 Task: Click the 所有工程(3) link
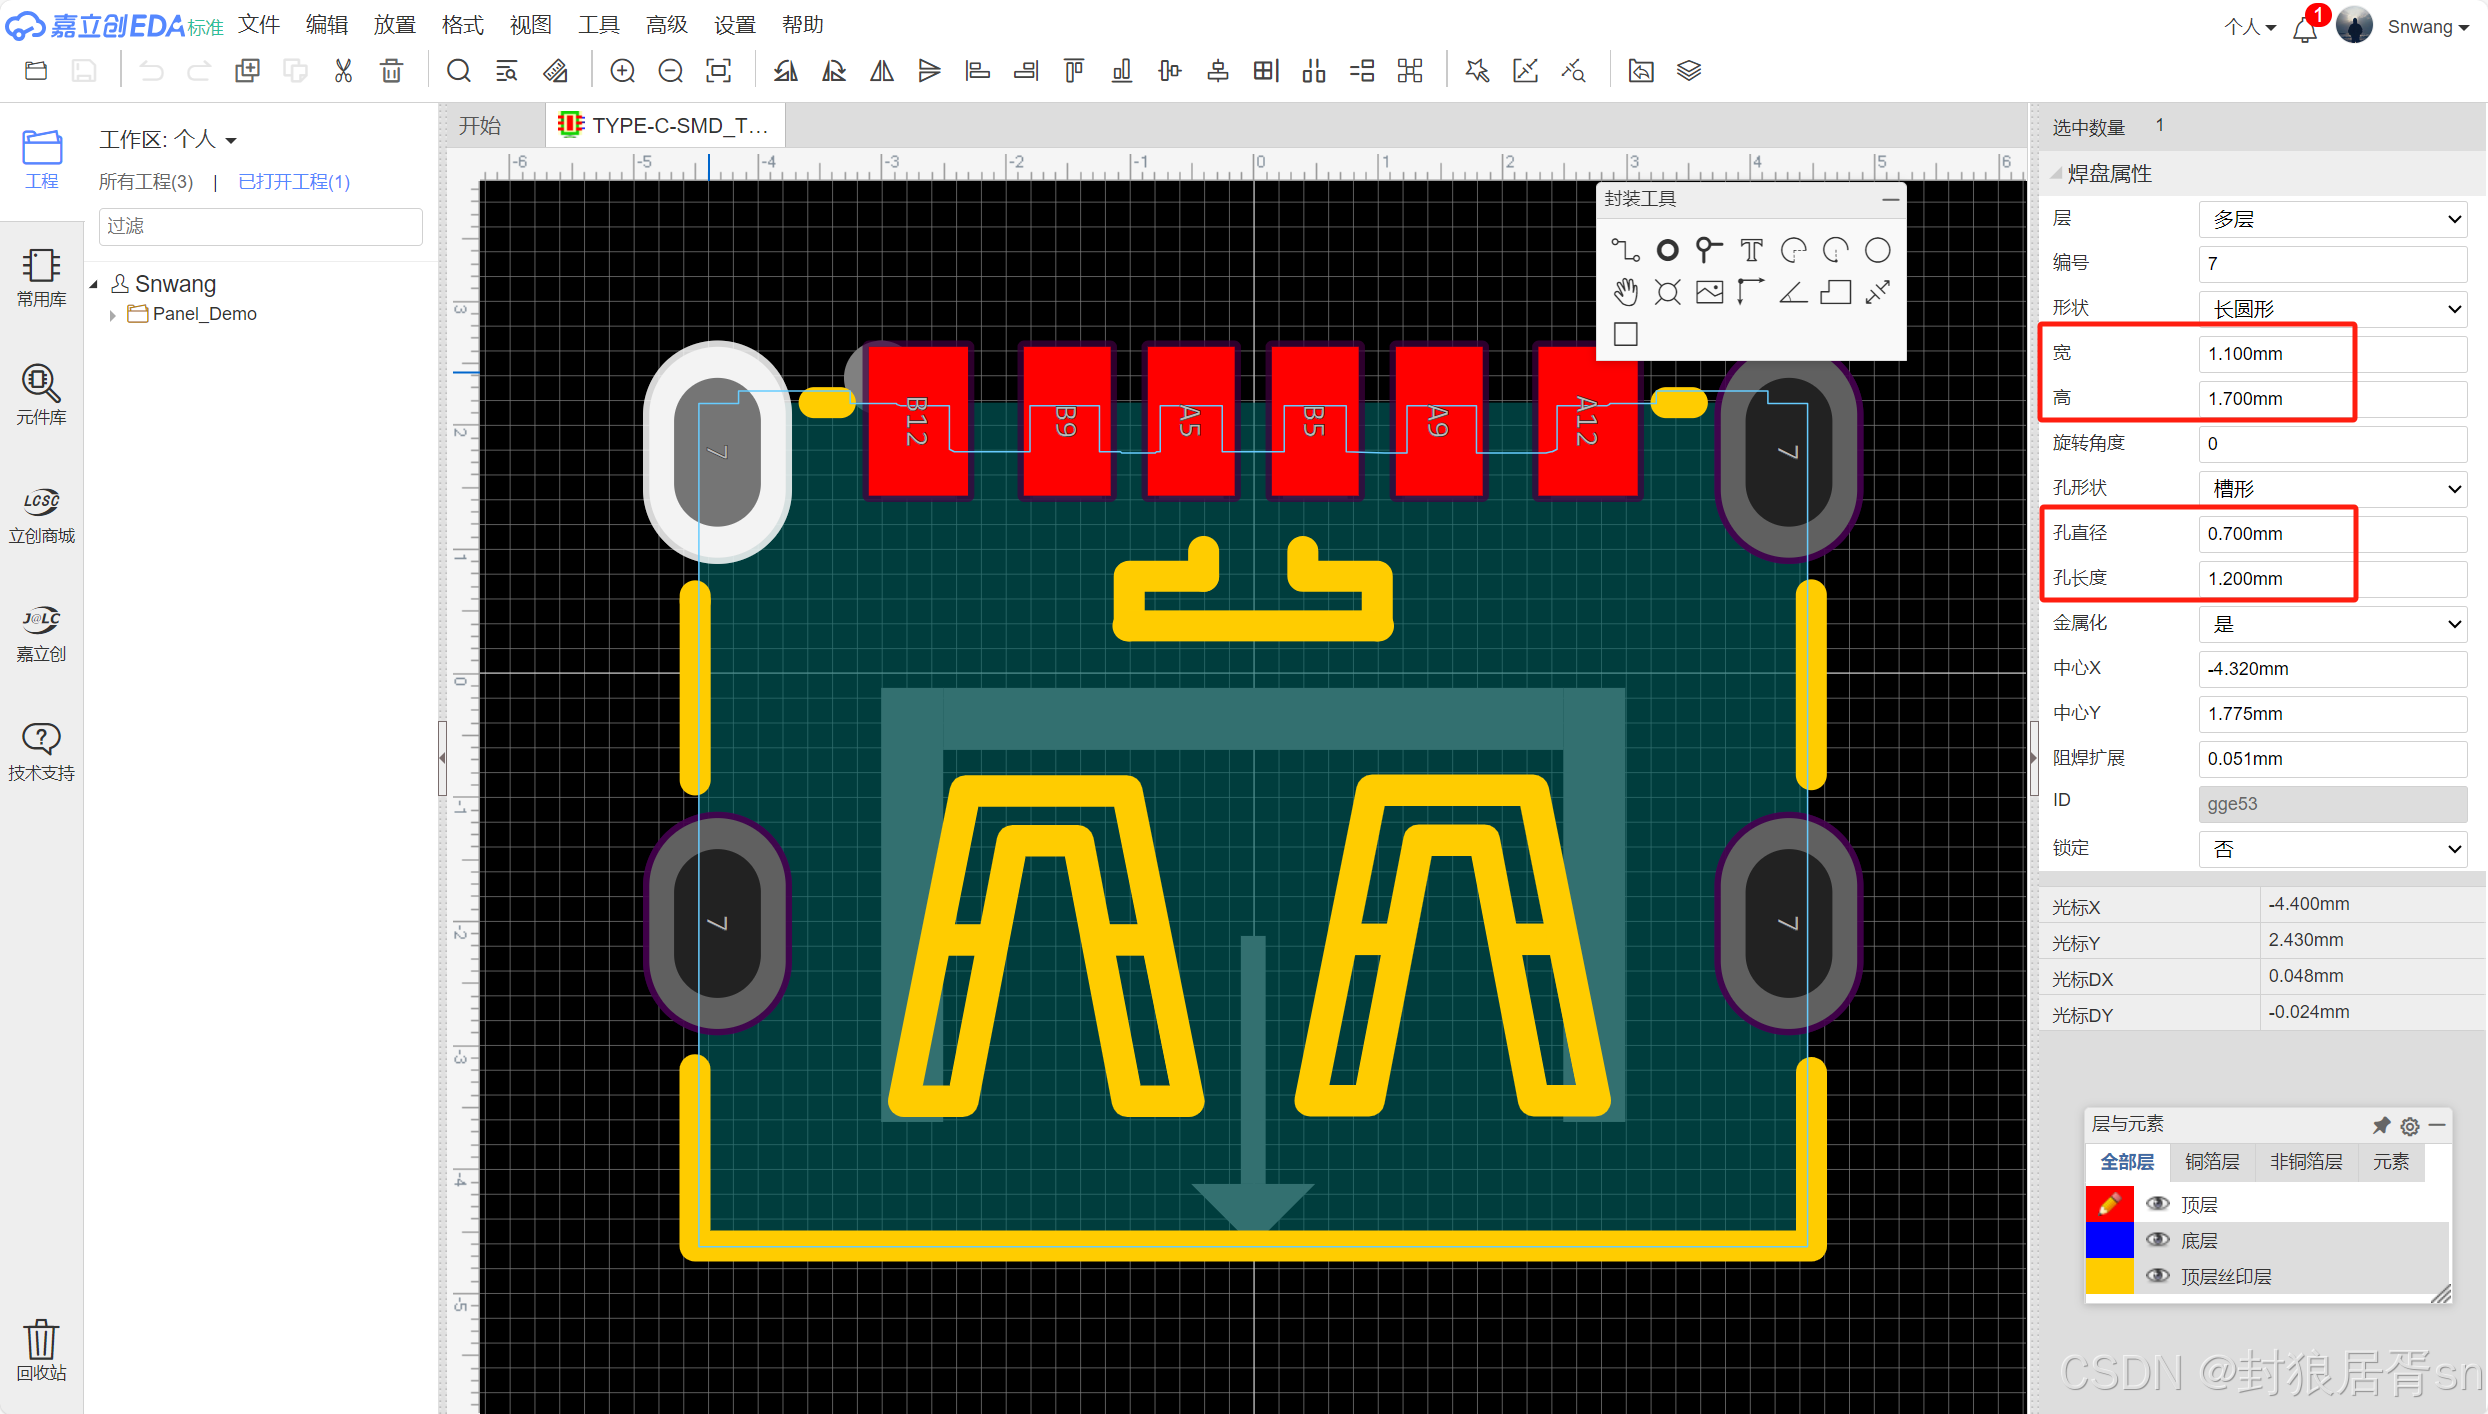(x=146, y=182)
